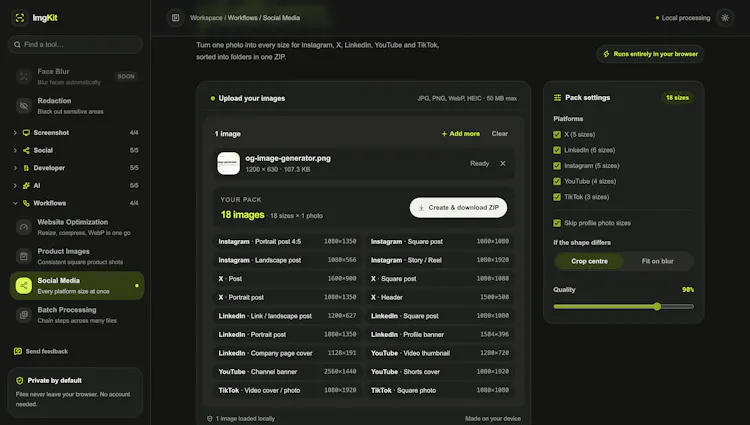Open Website Optimization workflow icon

click(x=23, y=227)
